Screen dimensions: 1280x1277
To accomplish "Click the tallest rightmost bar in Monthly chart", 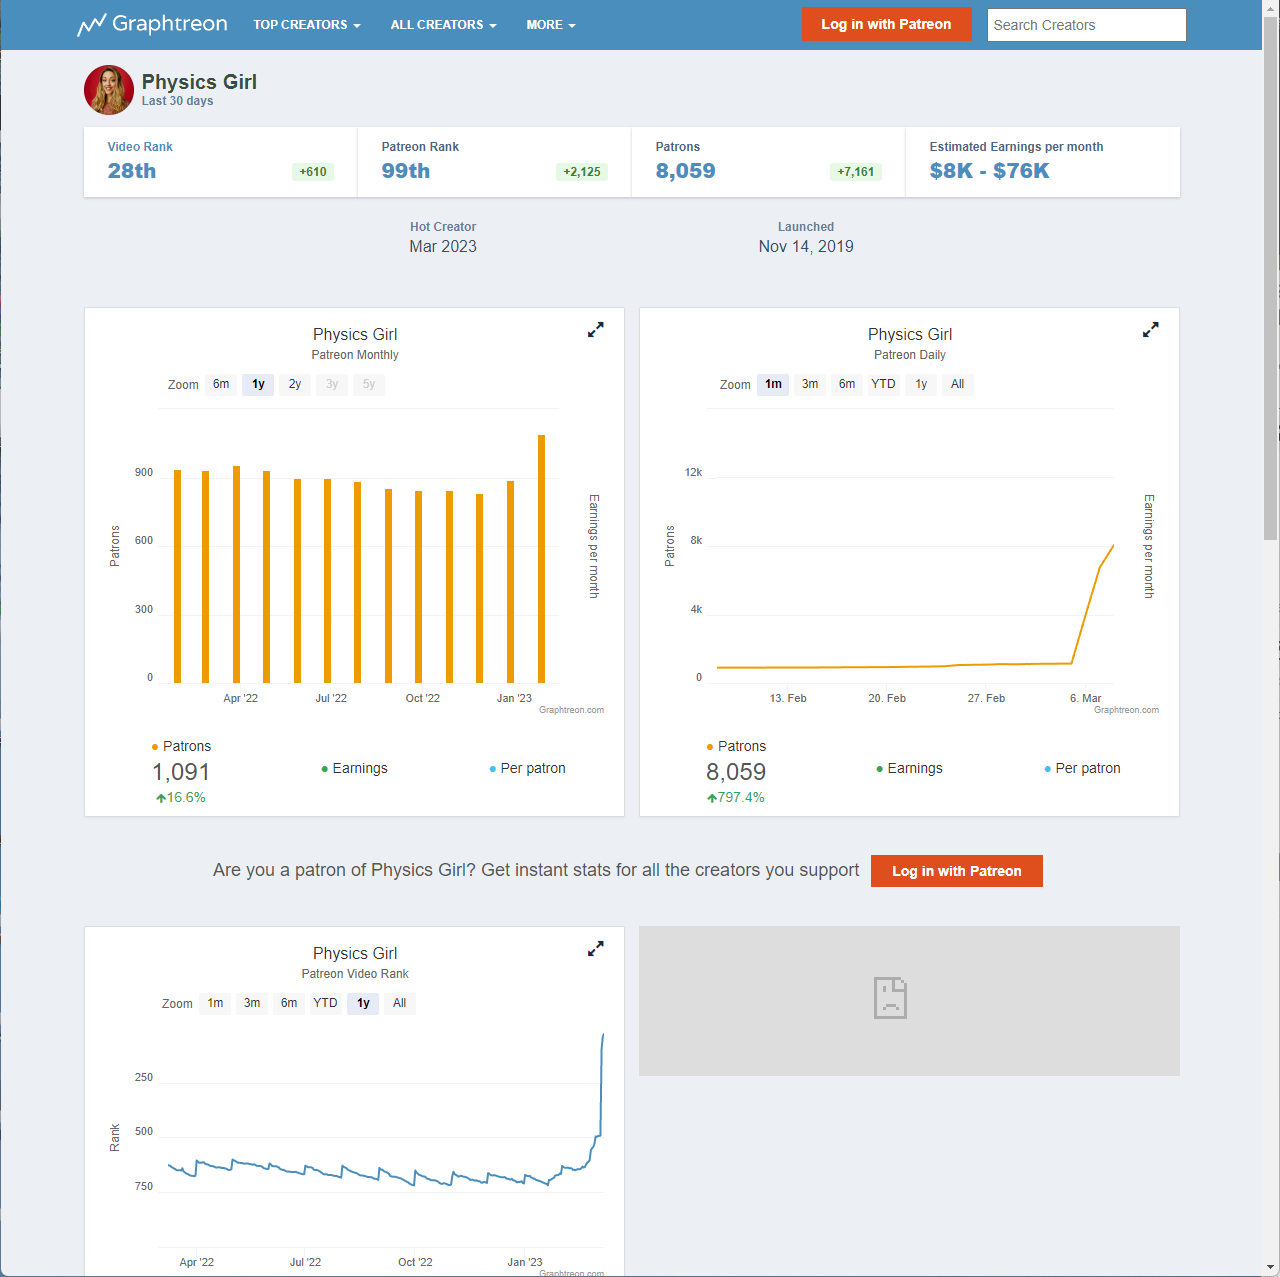I will (542, 559).
